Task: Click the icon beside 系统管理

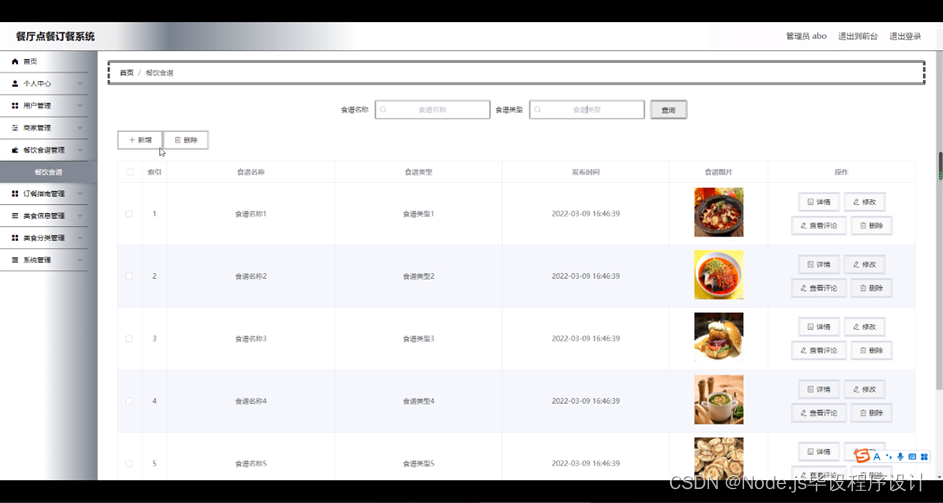Action: (x=15, y=260)
